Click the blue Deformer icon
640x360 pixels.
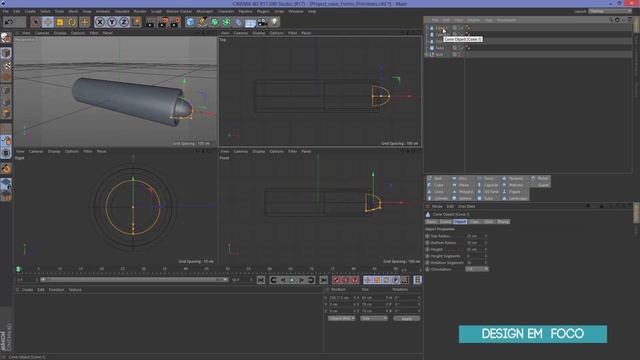click(238, 22)
